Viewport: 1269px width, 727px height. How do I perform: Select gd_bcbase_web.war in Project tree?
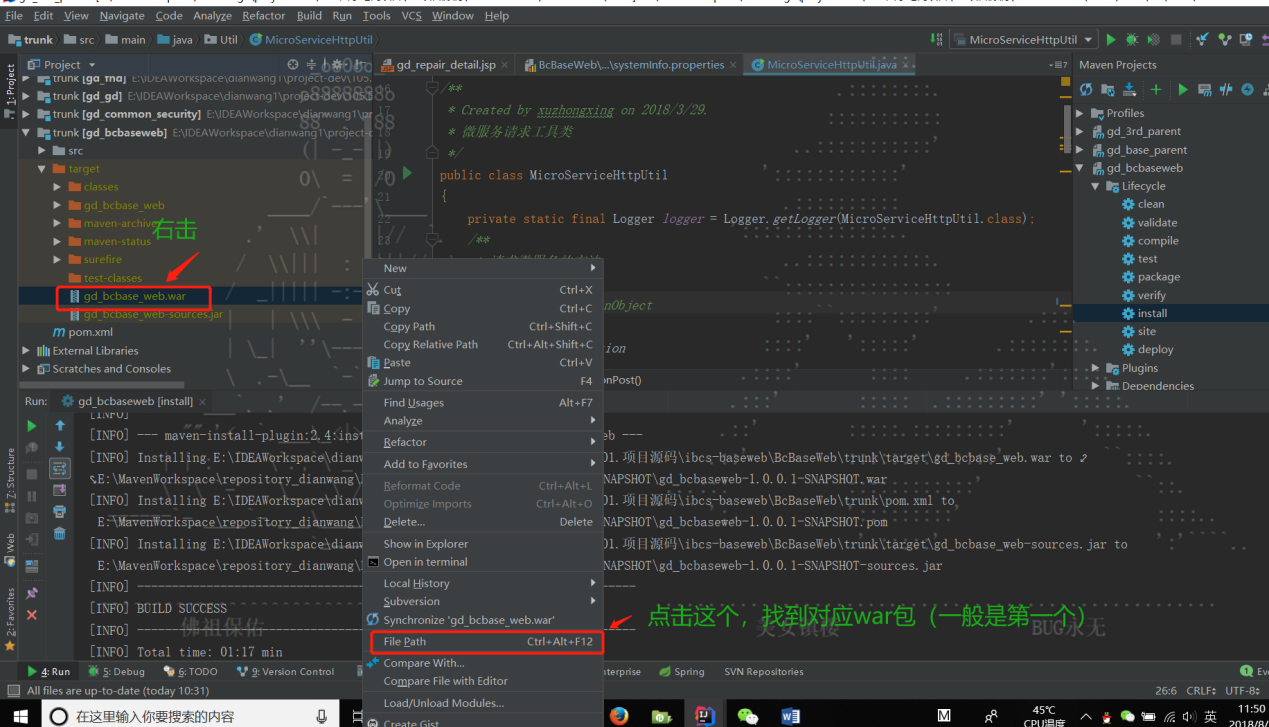pyautogui.click(x=133, y=296)
